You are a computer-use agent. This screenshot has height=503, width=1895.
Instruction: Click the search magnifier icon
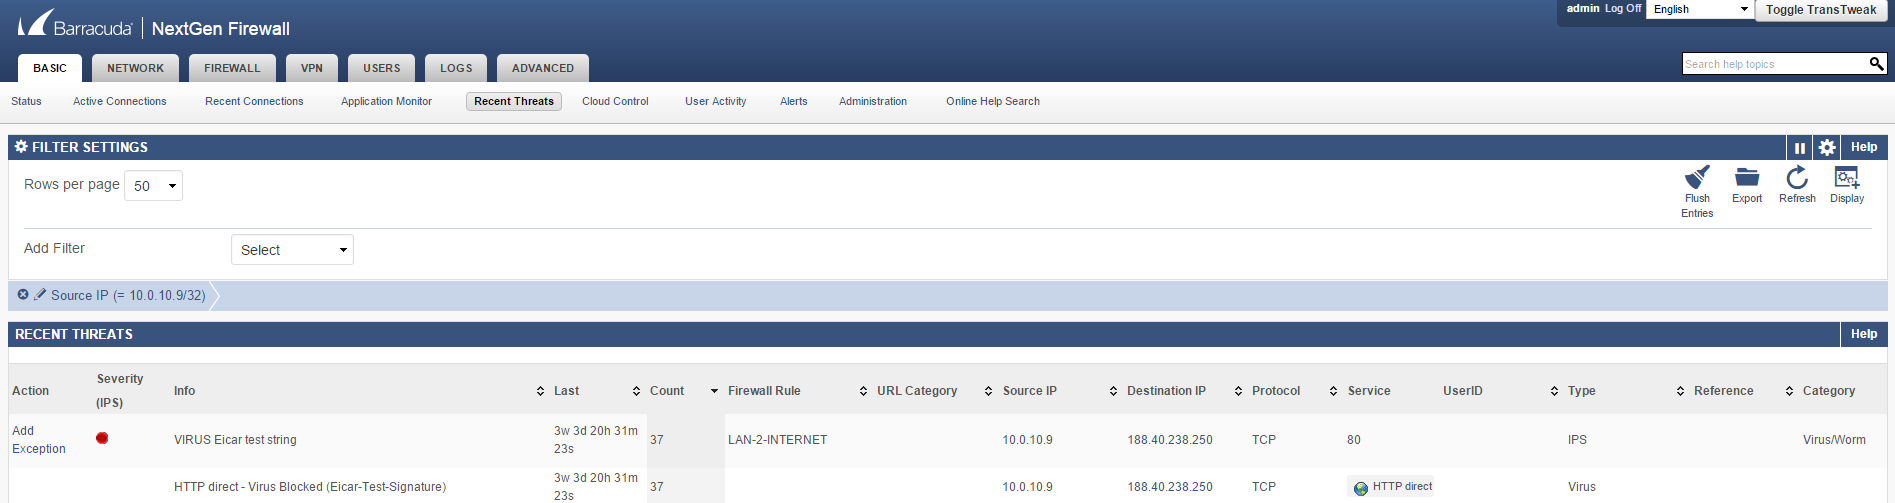pyautogui.click(x=1876, y=64)
